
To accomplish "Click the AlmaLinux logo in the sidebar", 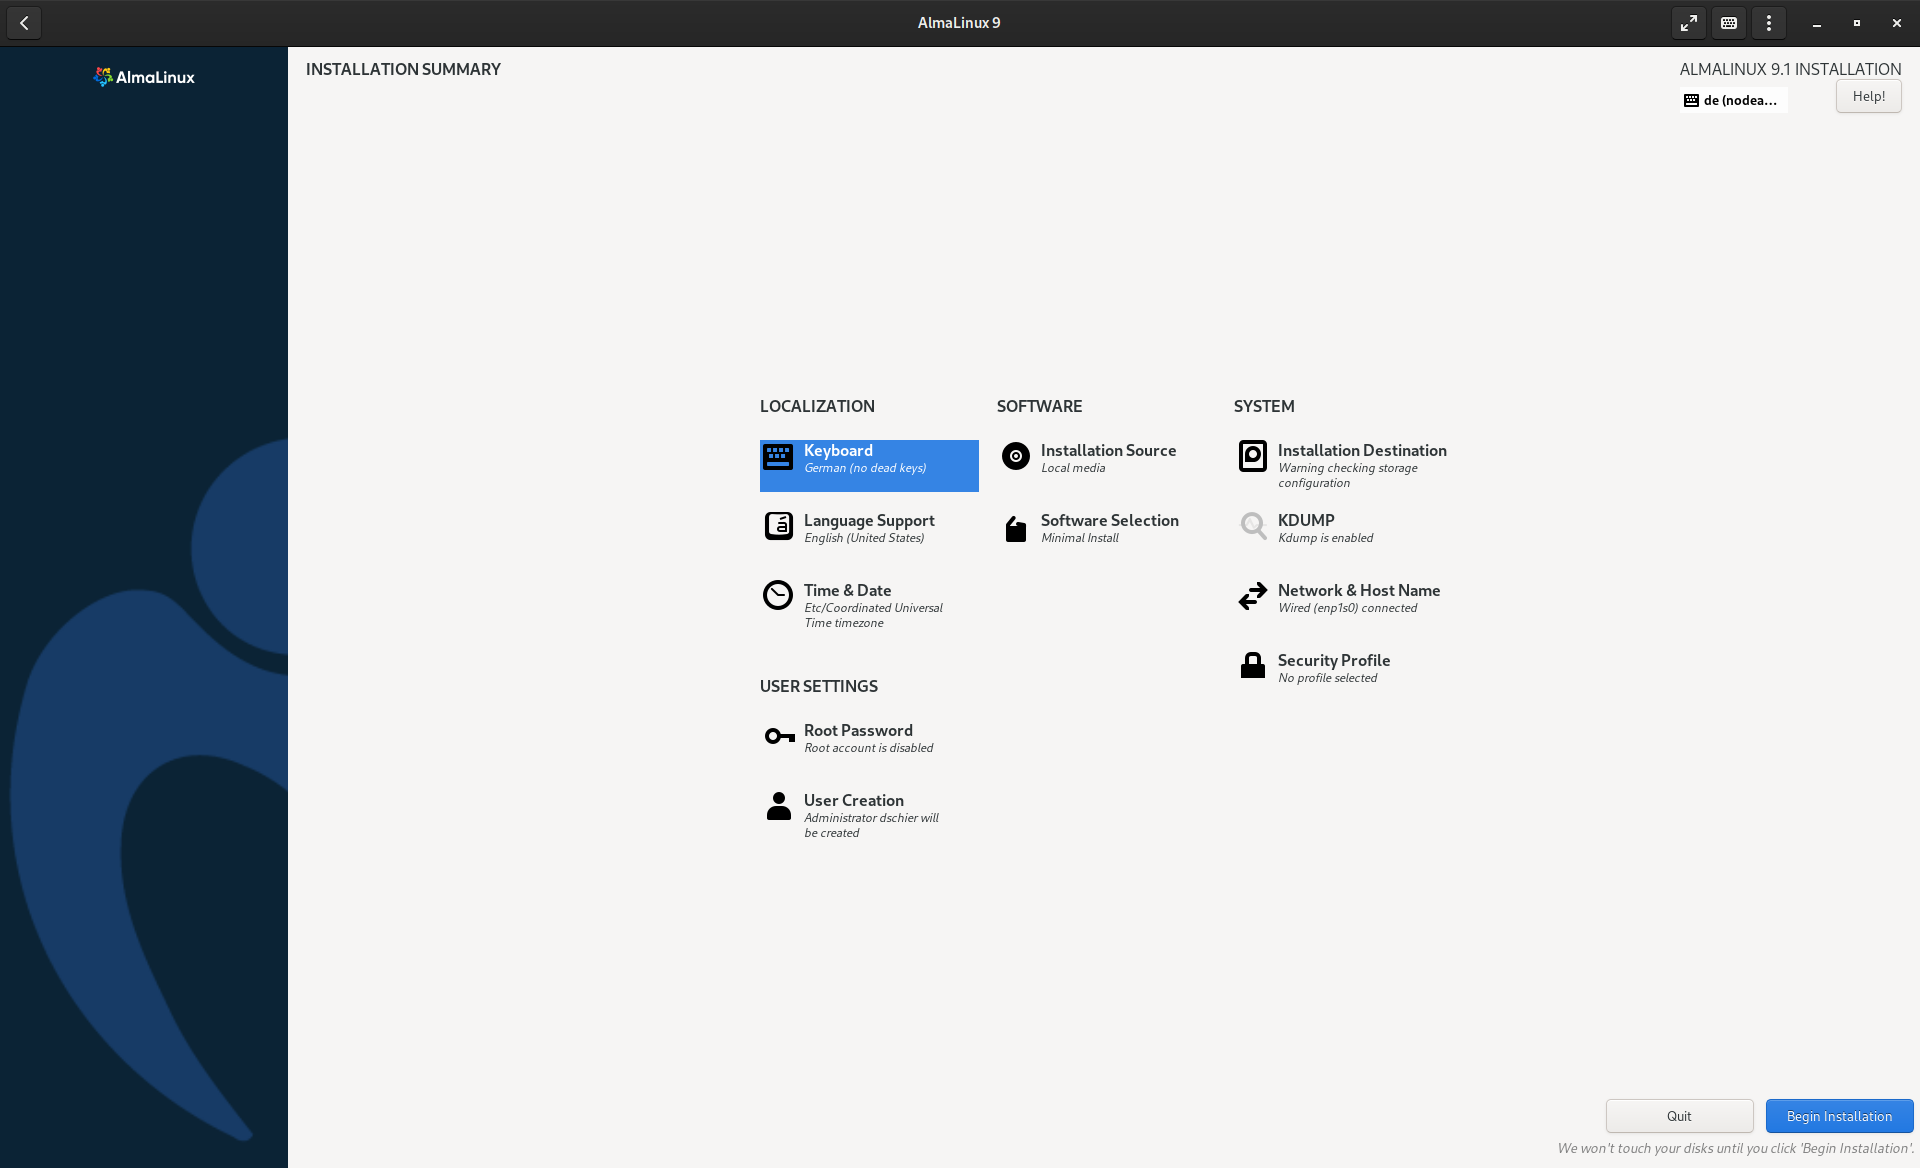I will pos(144,77).
